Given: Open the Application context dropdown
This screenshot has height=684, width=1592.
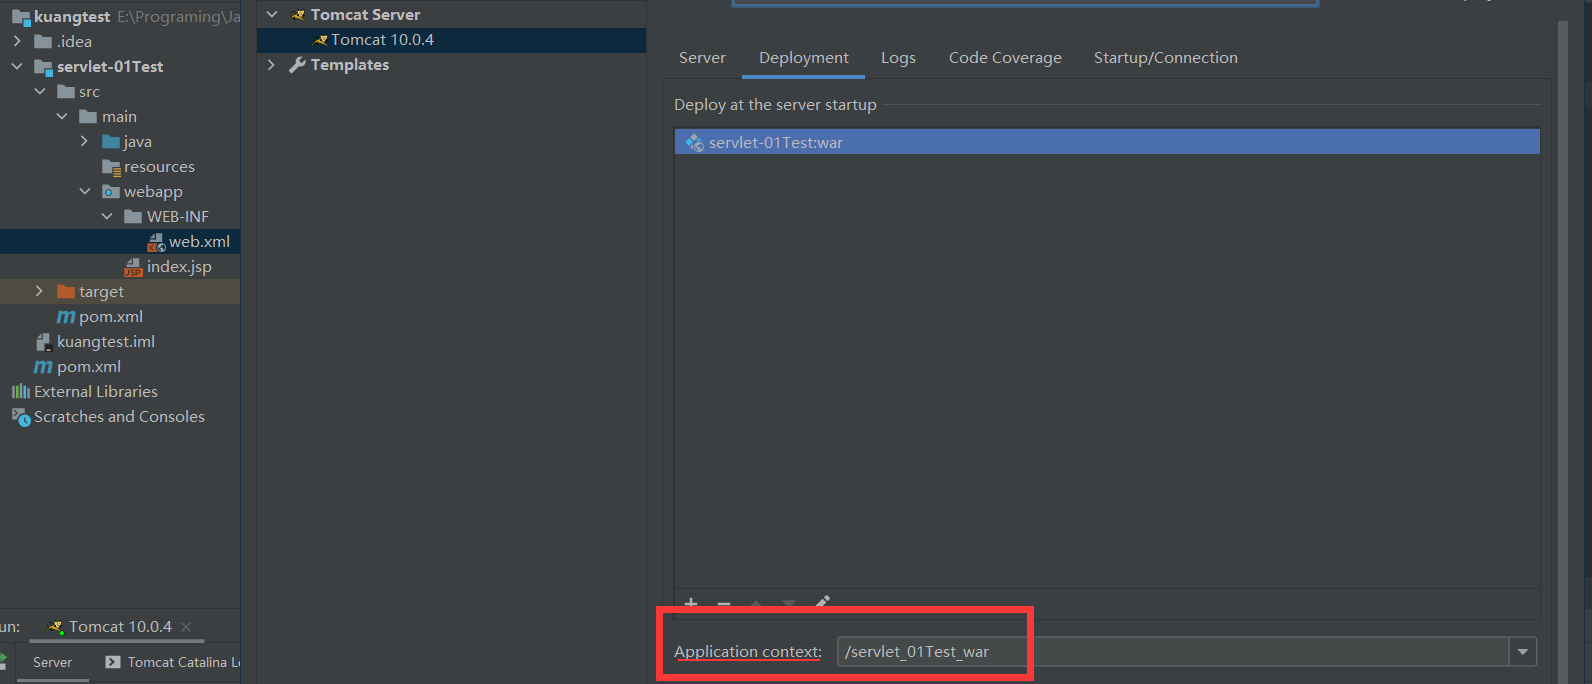Looking at the screenshot, I should 1522,652.
